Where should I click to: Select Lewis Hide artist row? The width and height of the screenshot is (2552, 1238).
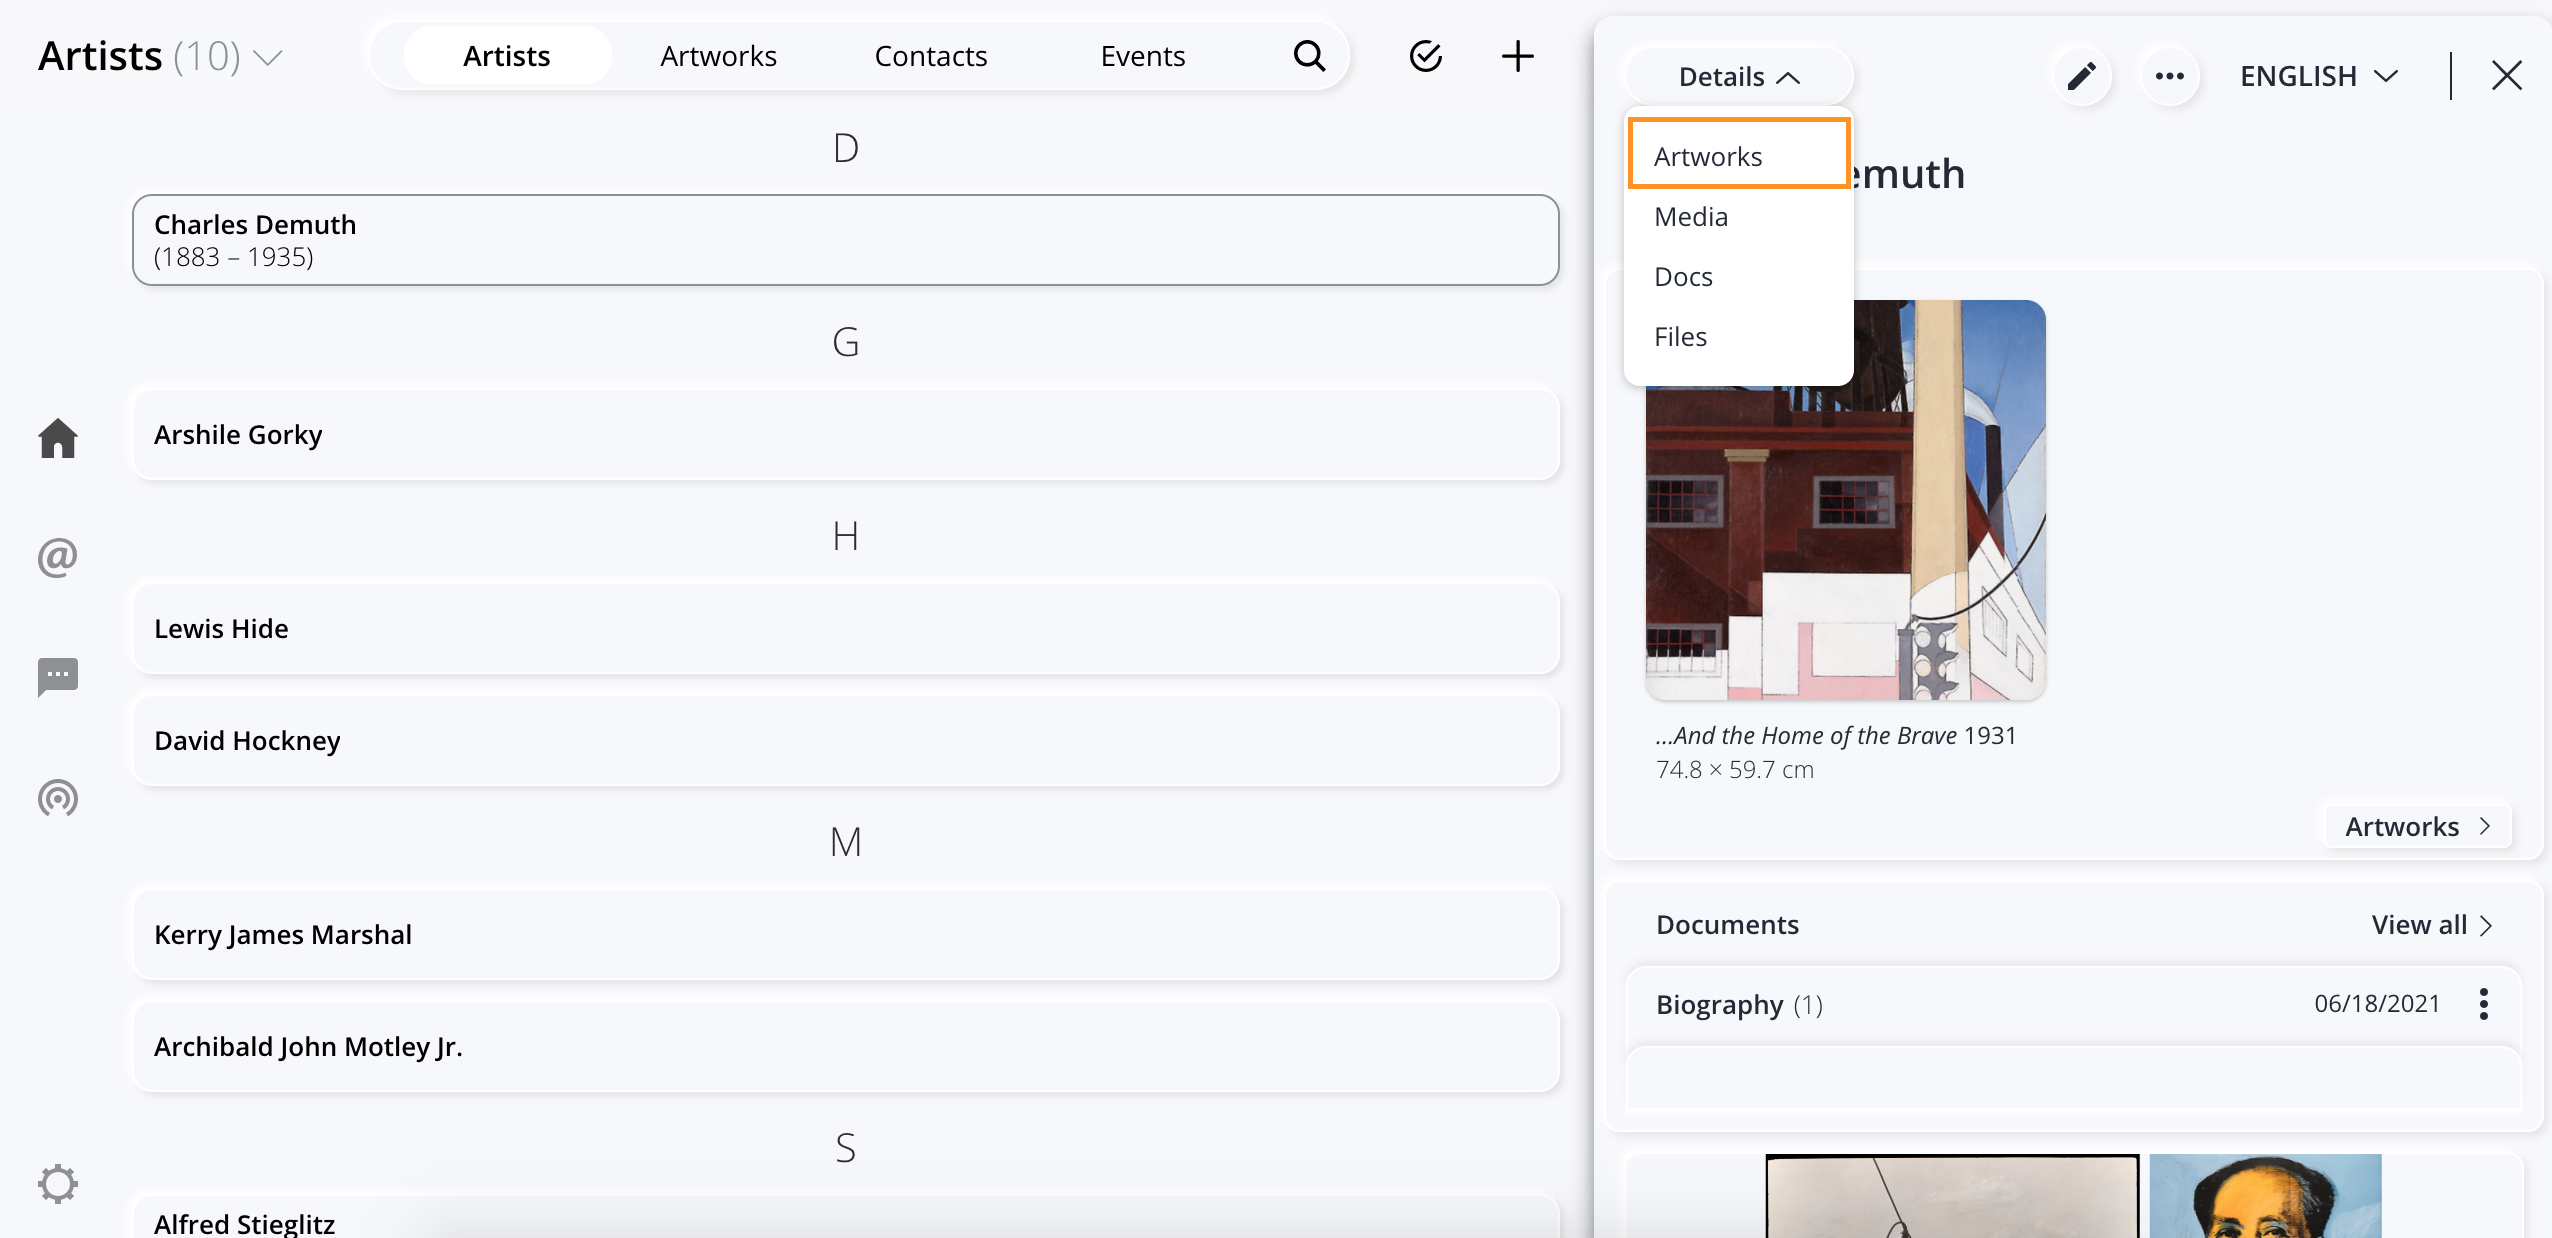tap(846, 629)
